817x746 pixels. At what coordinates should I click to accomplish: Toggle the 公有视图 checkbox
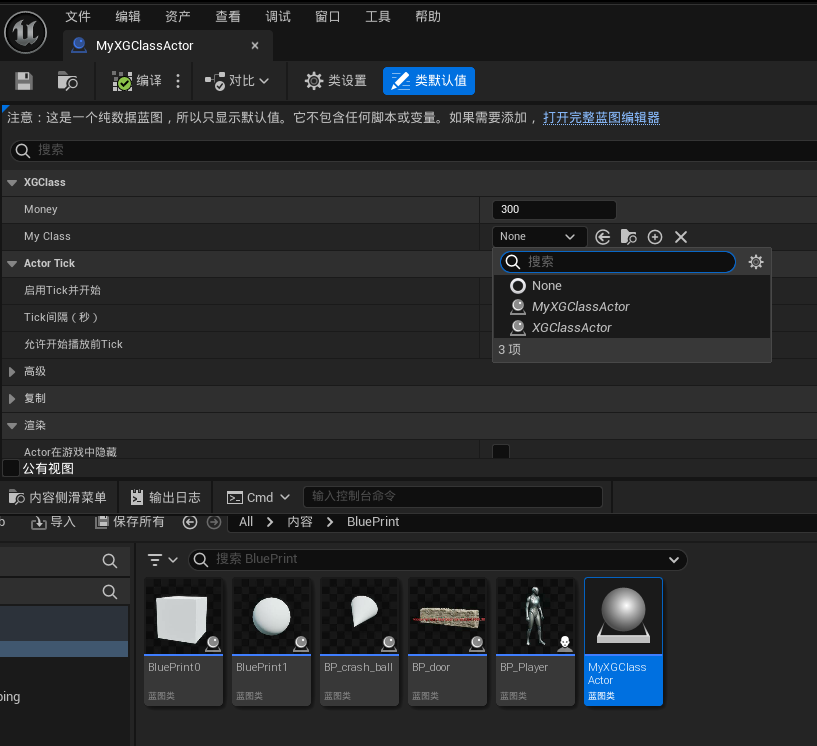click(x=11, y=468)
